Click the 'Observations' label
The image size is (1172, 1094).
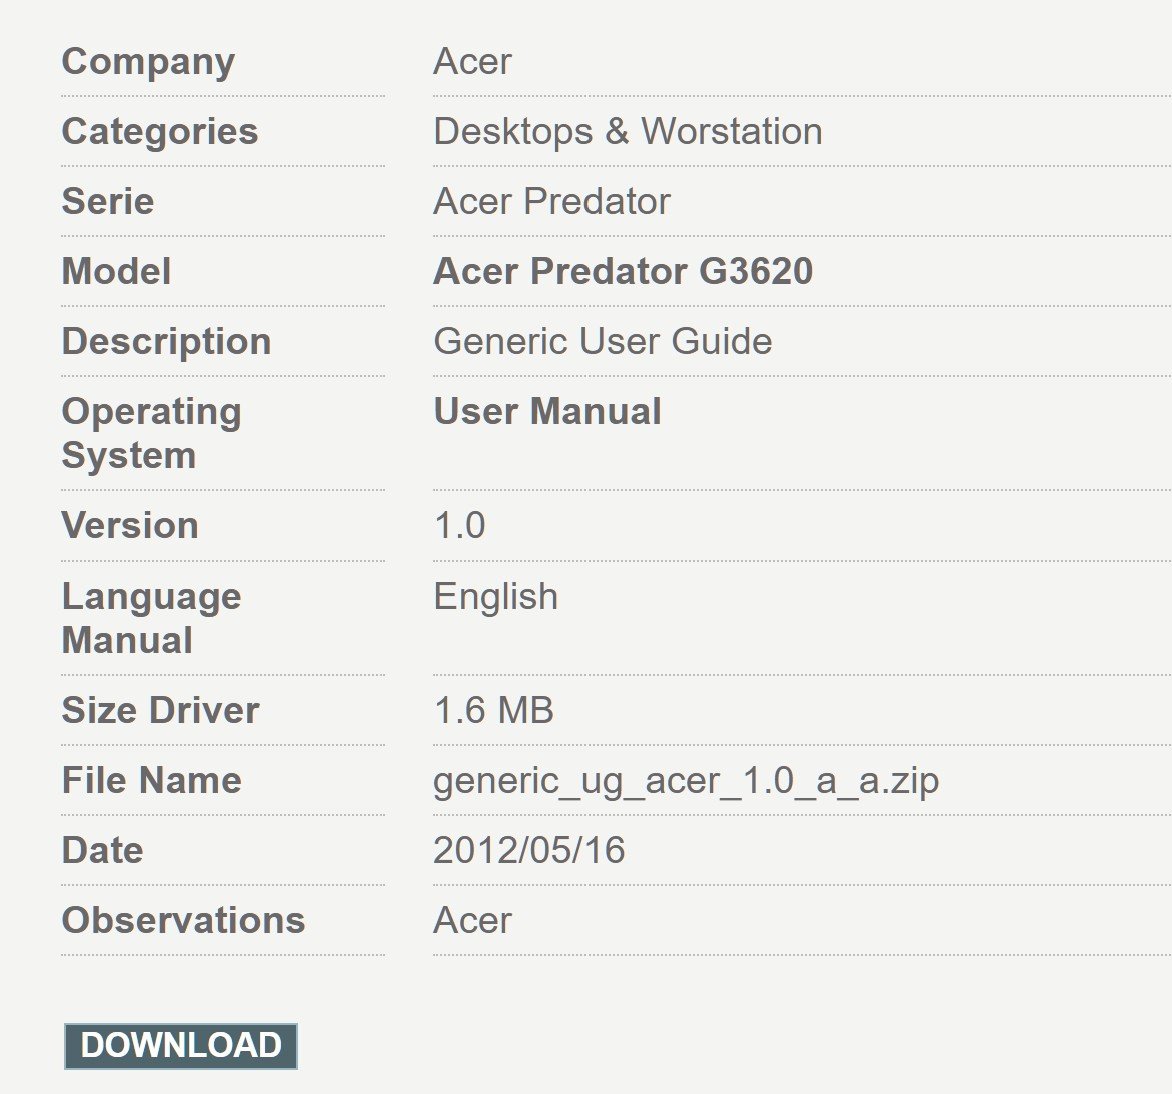point(184,921)
